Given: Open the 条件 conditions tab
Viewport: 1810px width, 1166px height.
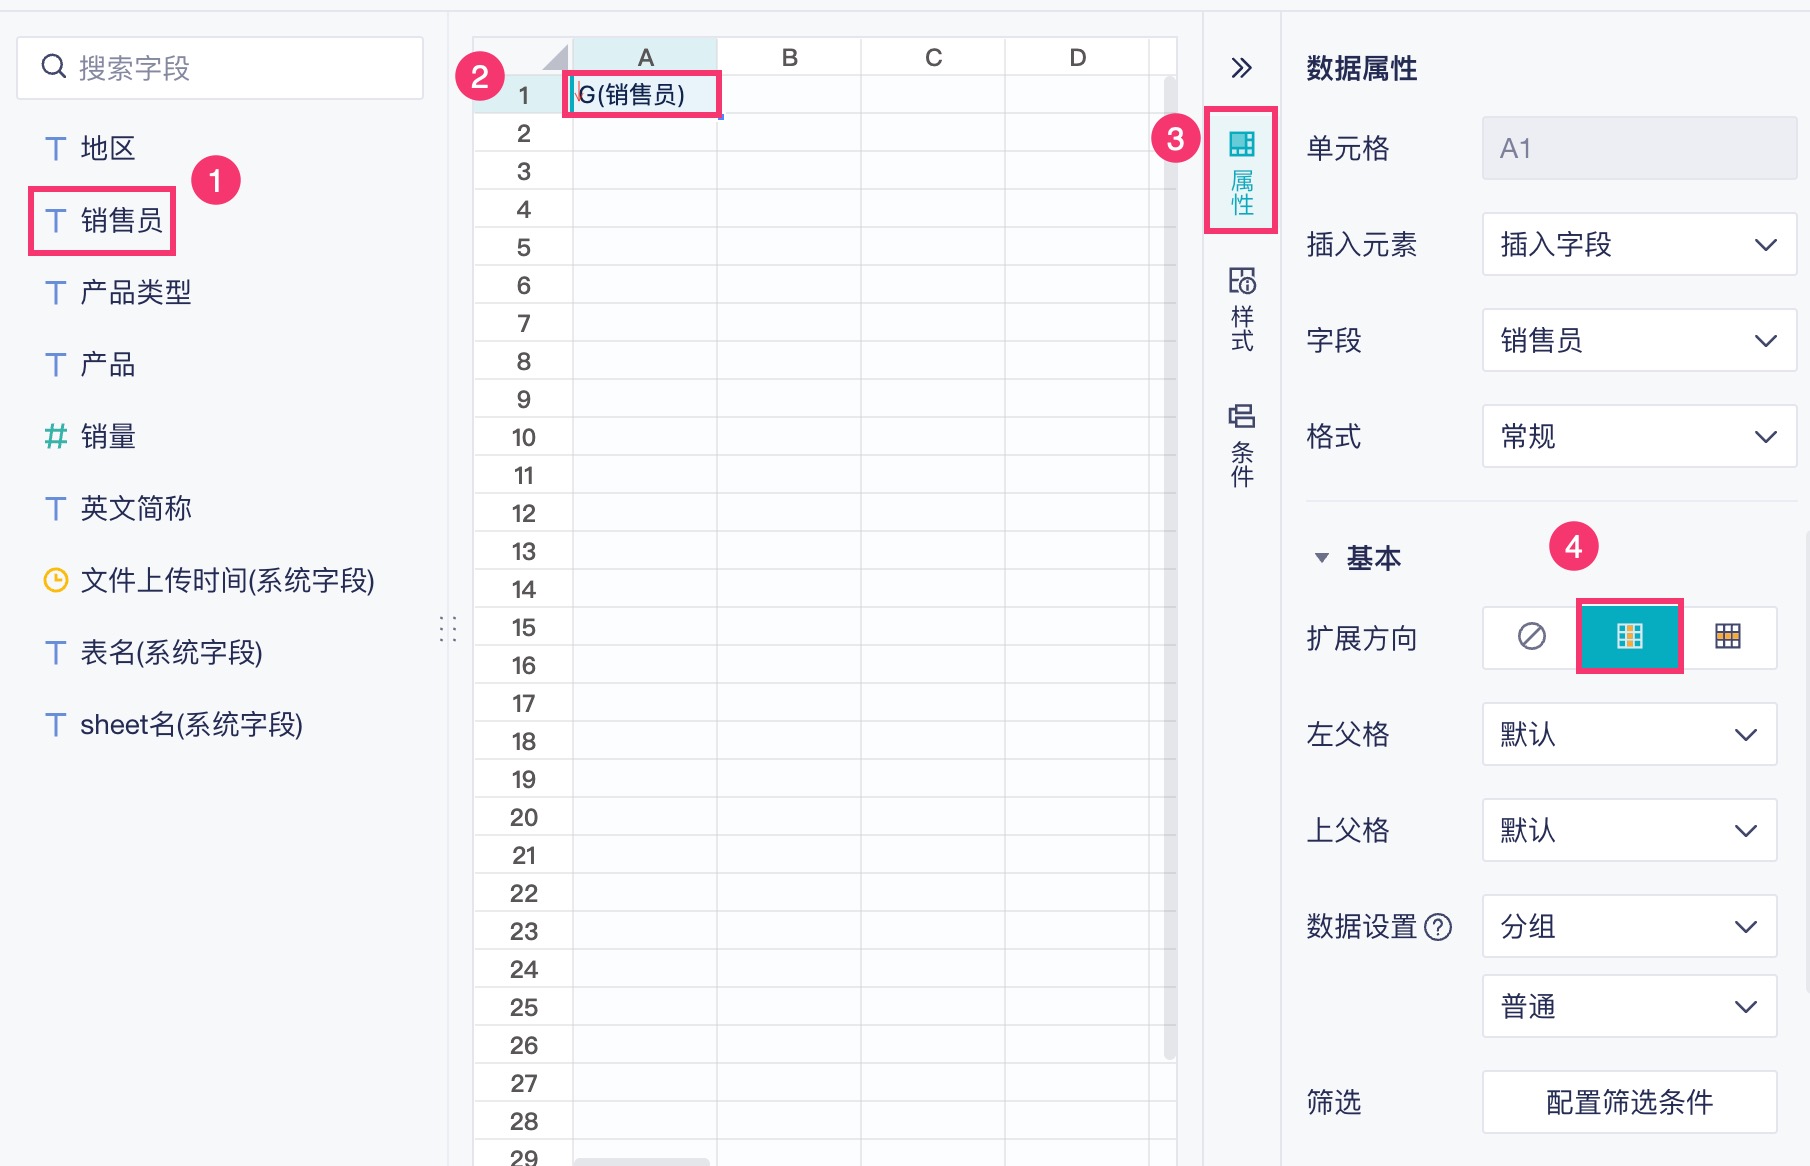Looking at the screenshot, I should coord(1241,444).
